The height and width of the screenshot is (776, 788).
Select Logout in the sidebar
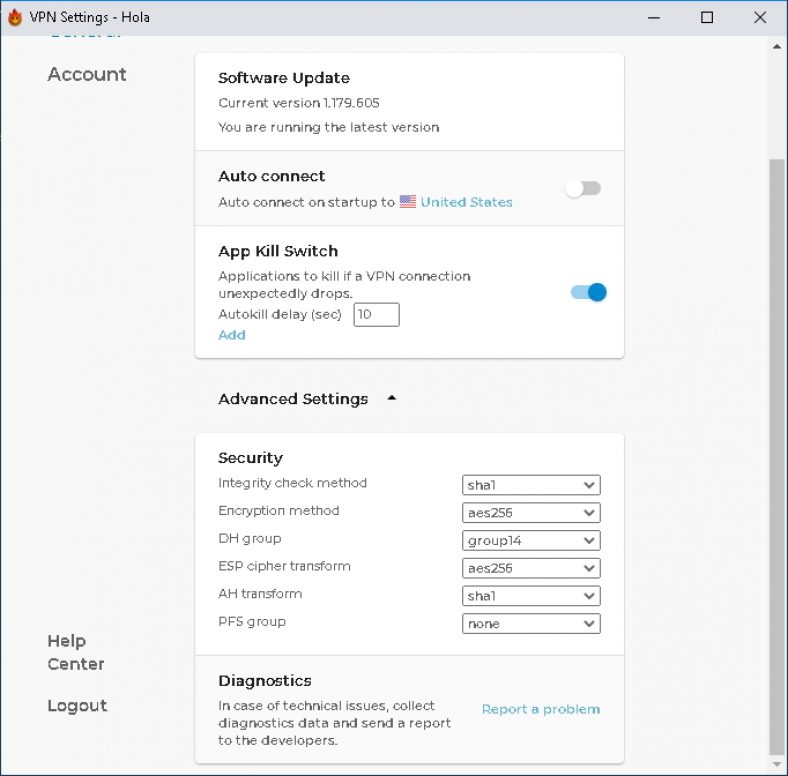(x=77, y=706)
